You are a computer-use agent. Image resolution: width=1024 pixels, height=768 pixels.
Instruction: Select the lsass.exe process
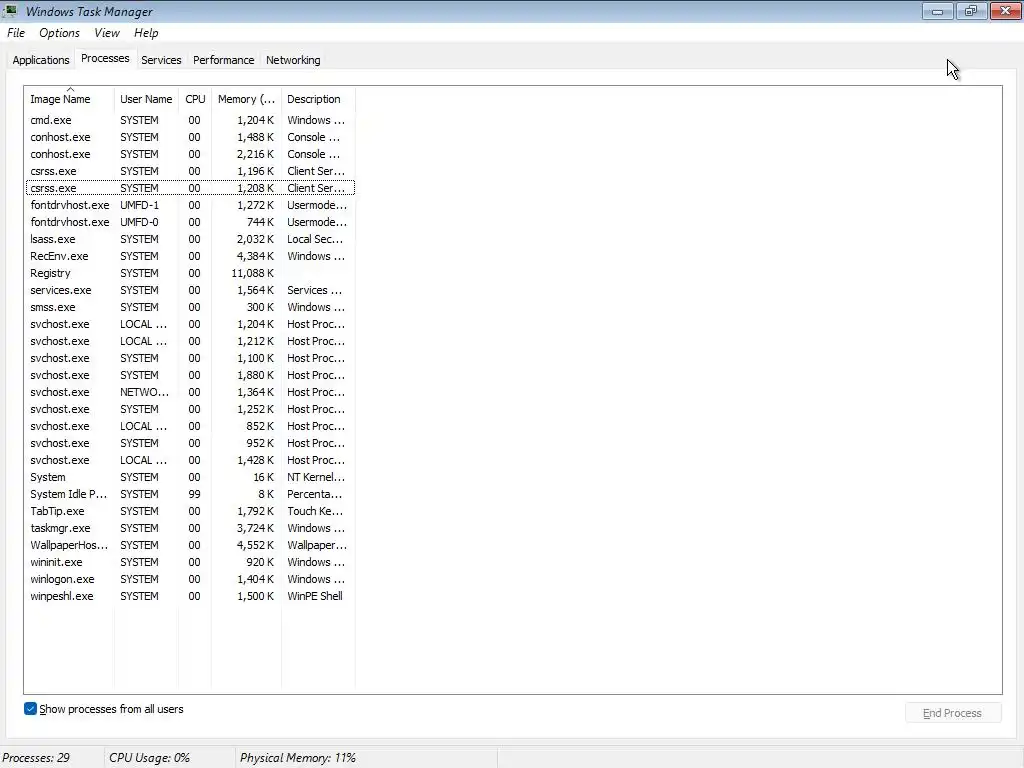tap(190, 239)
